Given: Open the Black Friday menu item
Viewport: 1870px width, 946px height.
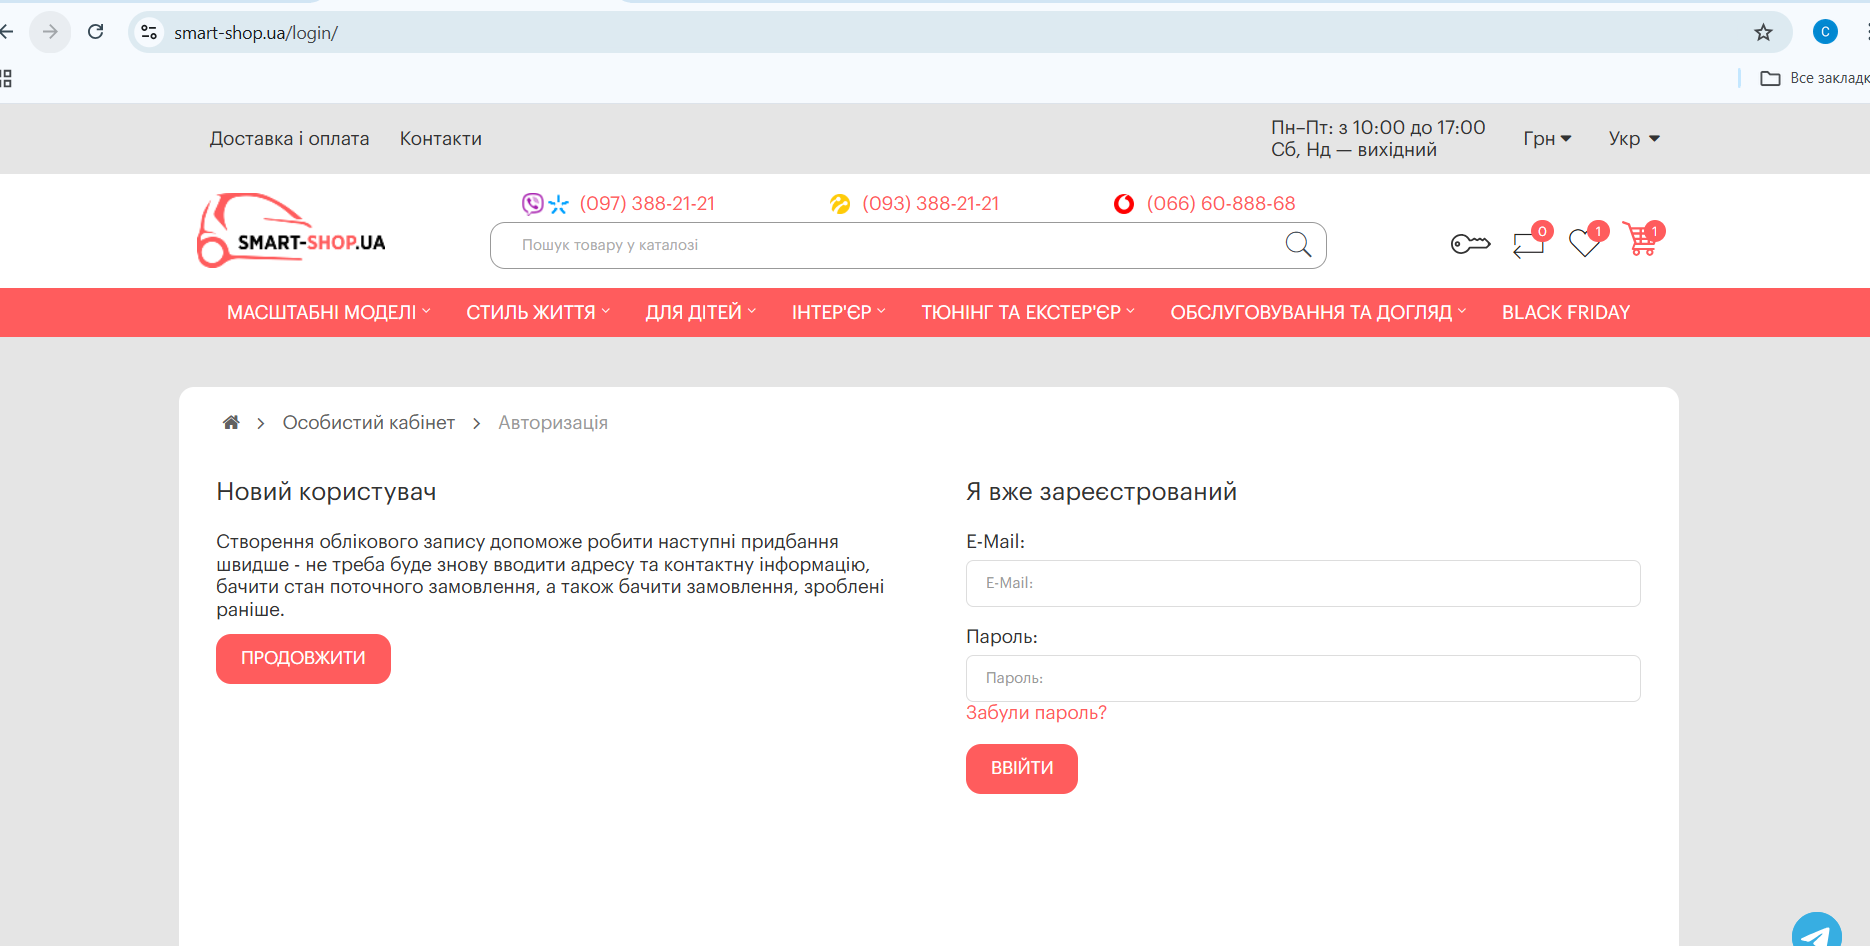Looking at the screenshot, I should point(1565,313).
